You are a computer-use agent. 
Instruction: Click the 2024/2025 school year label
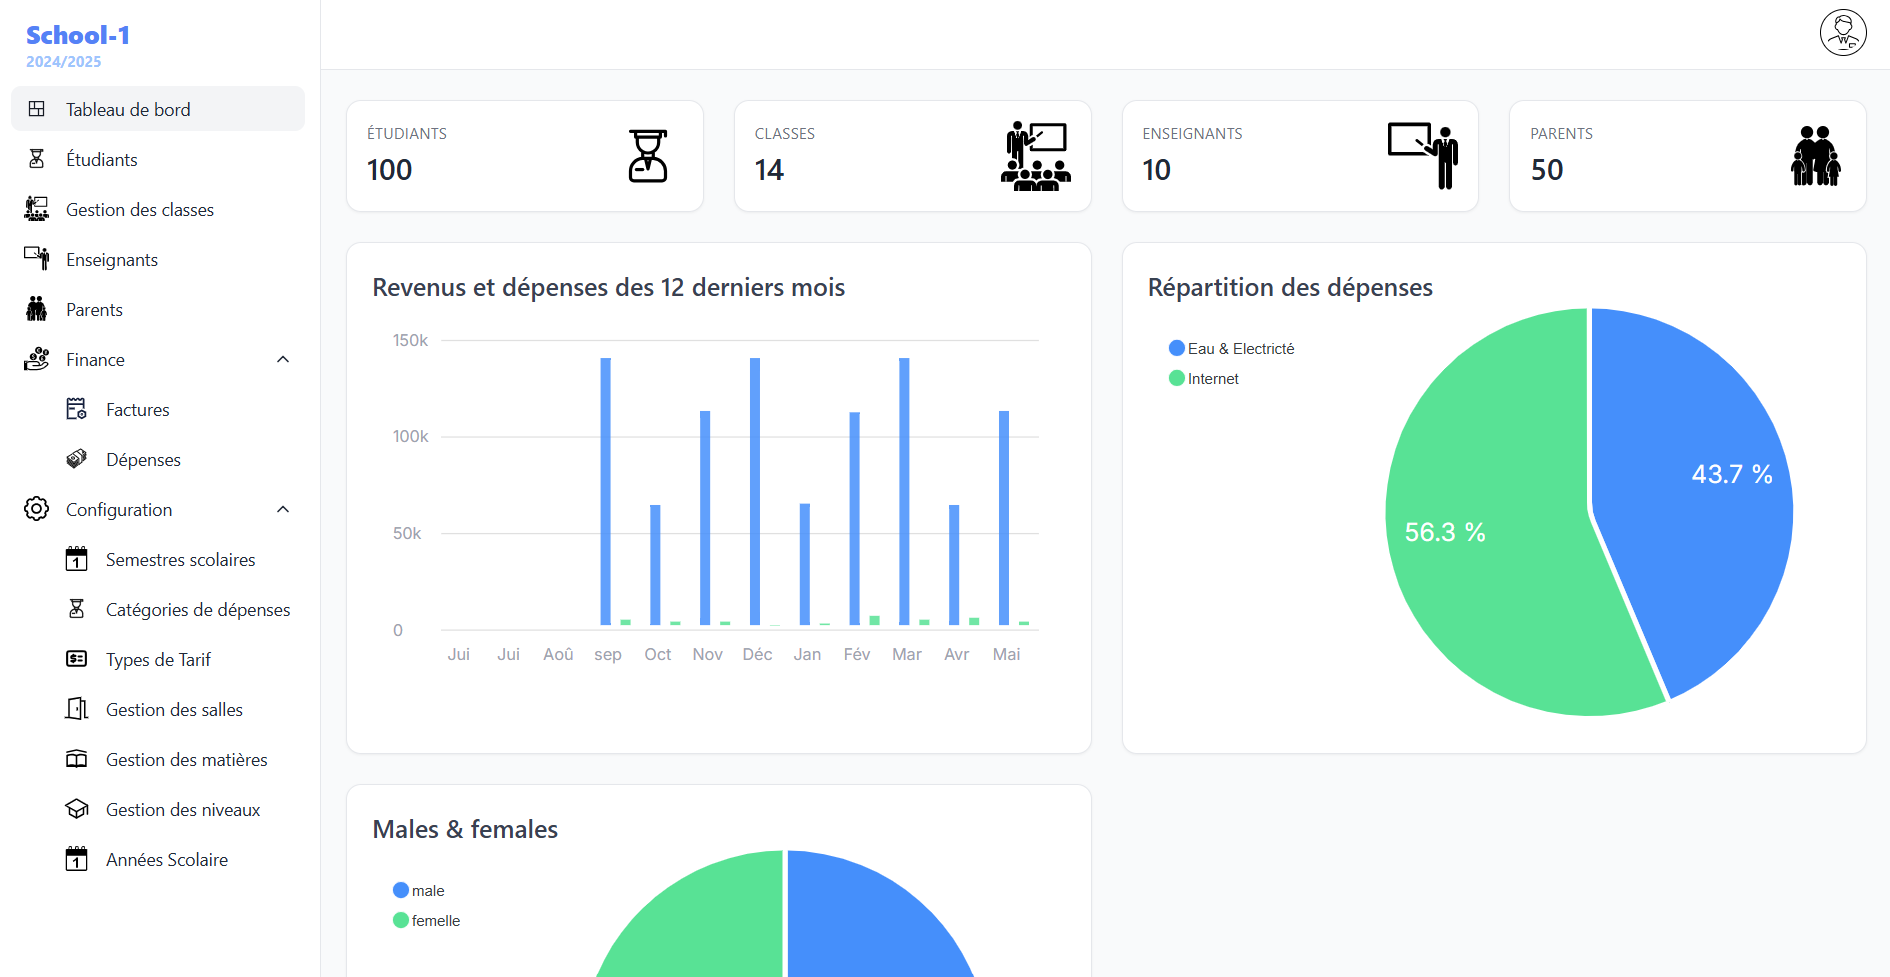click(x=64, y=62)
